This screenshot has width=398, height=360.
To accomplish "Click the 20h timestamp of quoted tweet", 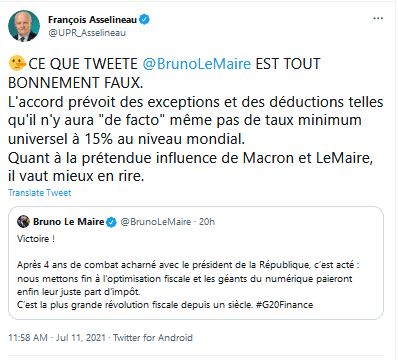I will 207,222.
